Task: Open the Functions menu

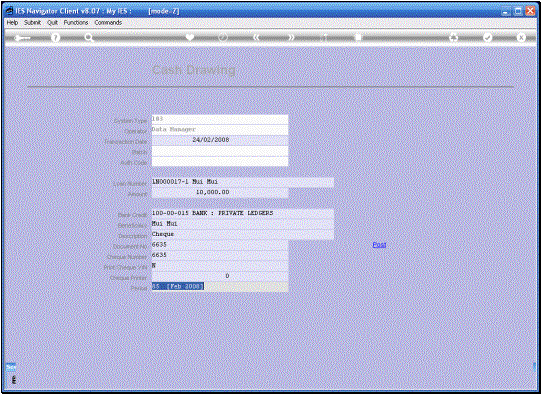Action: point(76,22)
